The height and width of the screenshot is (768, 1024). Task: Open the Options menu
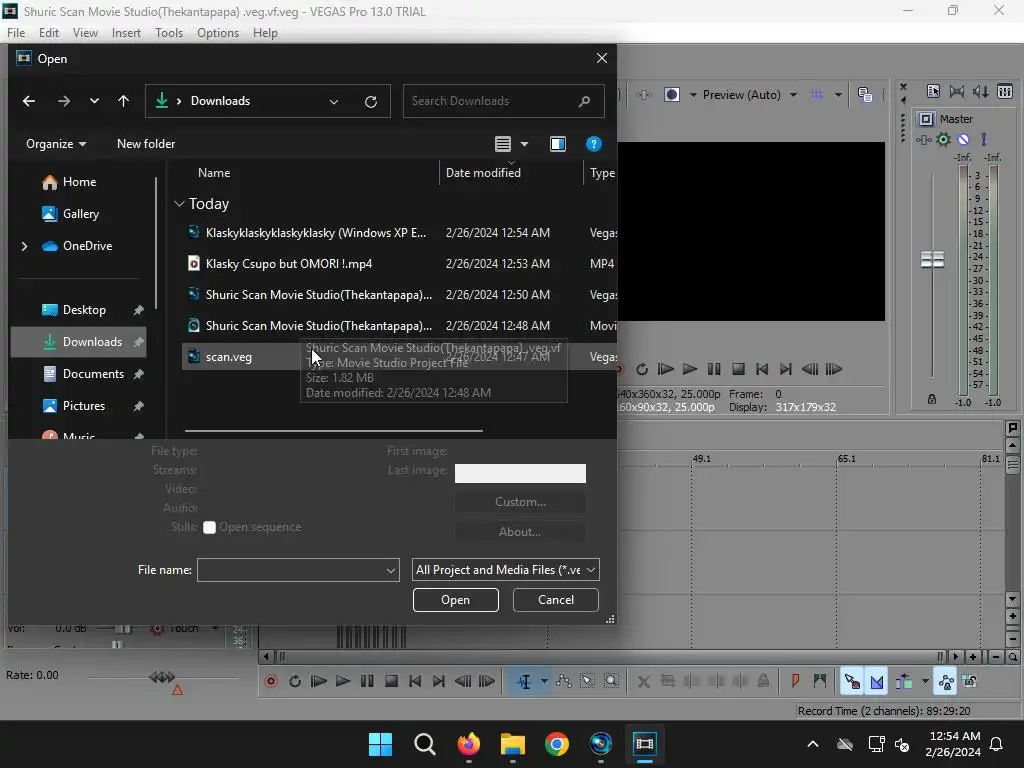pos(217,33)
